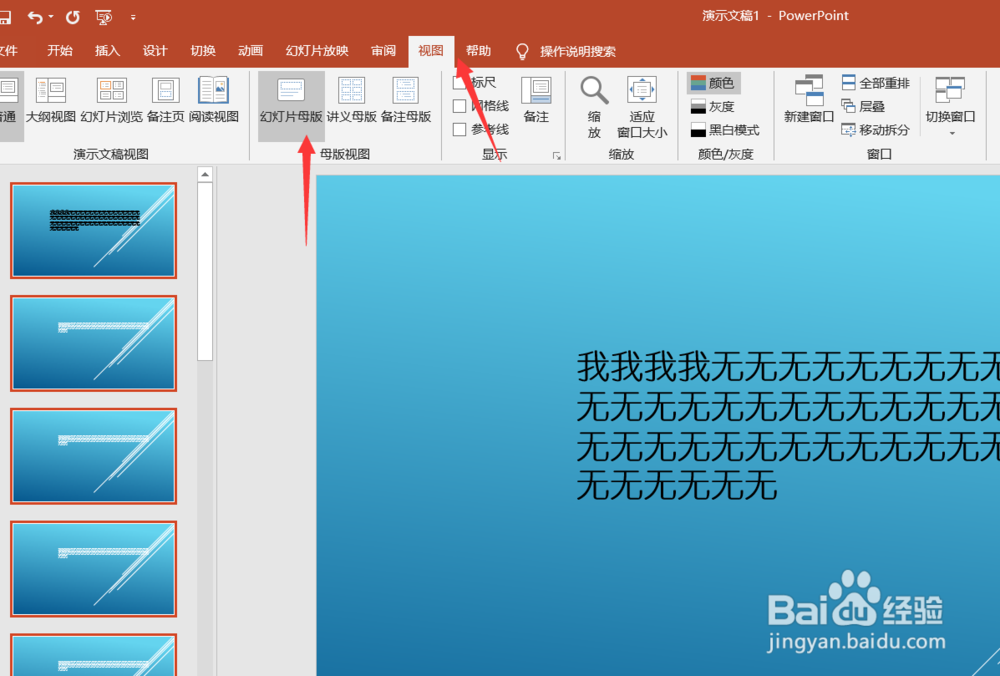Click the slide text starting with 我我我我

(x=788, y=425)
